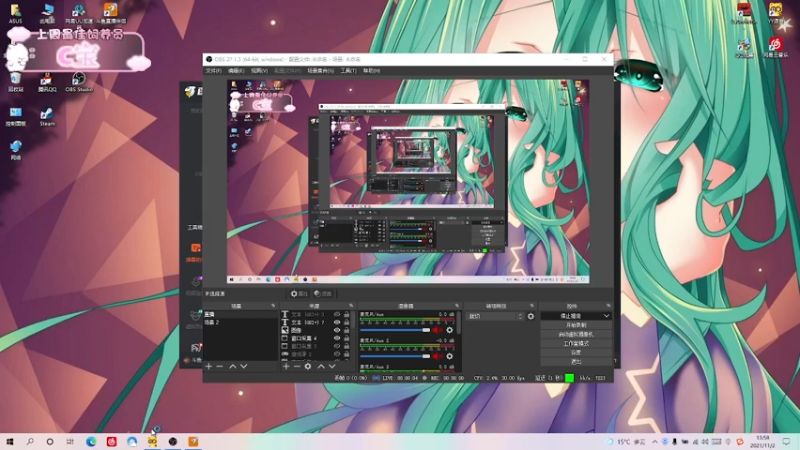Toggle lock on 文本 (GDI+) 7 source
Image resolution: width=800 pixels, height=450 pixels.
click(x=346, y=322)
